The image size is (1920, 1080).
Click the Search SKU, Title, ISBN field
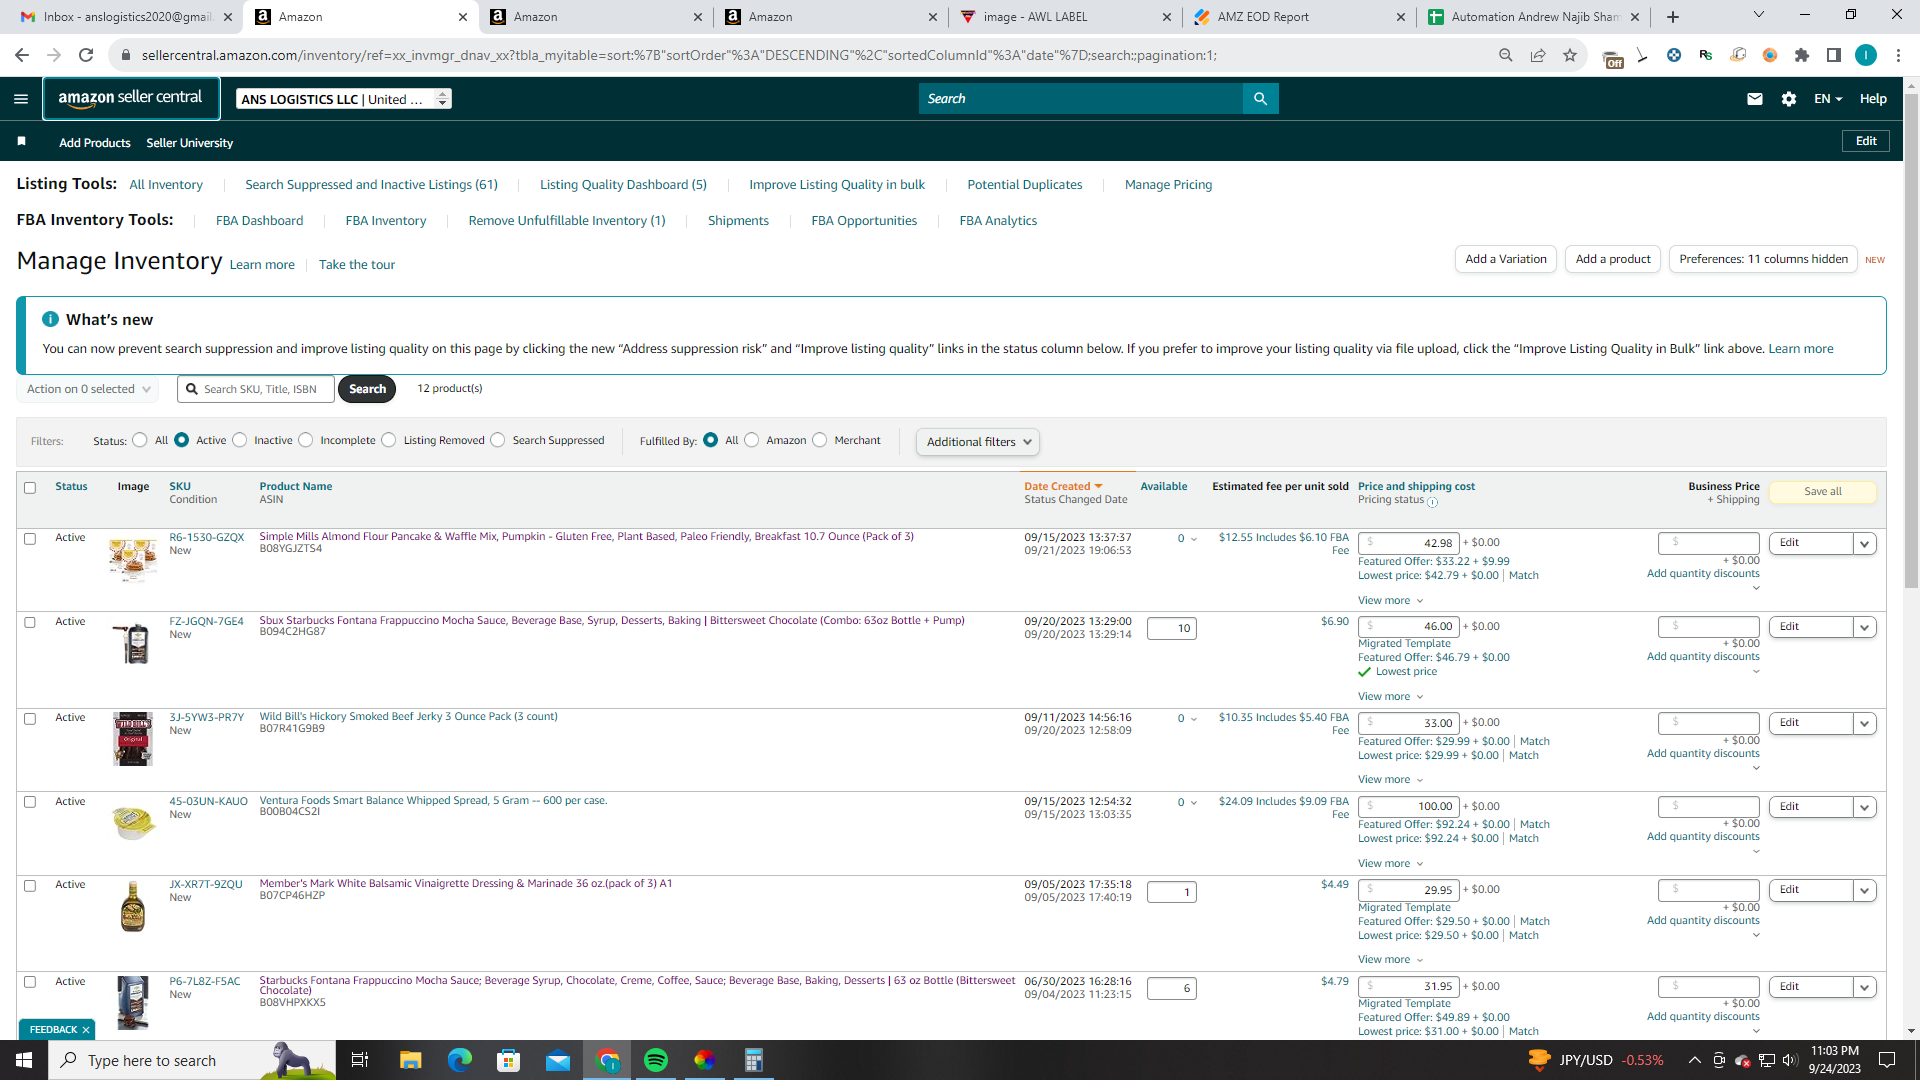pos(256,389)
